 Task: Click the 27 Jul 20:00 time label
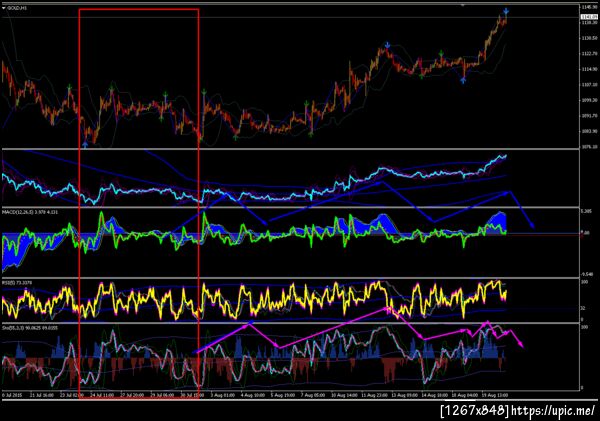click(132, 395)
